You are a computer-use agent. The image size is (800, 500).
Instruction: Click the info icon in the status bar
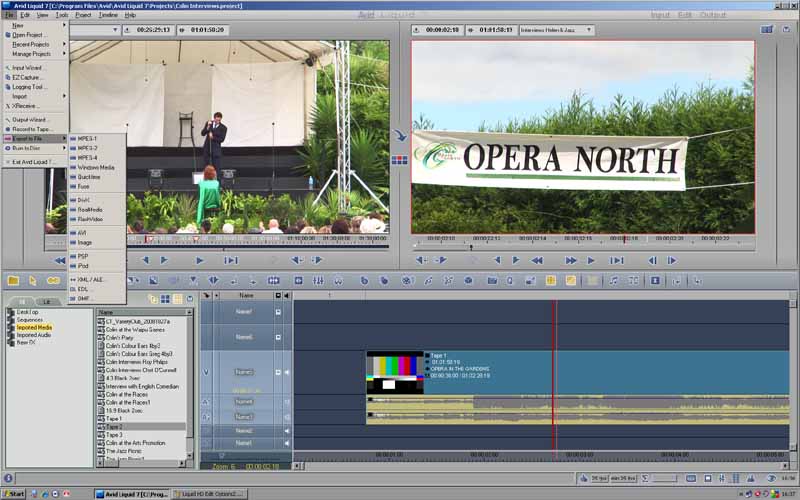click(x=8, y=478)
